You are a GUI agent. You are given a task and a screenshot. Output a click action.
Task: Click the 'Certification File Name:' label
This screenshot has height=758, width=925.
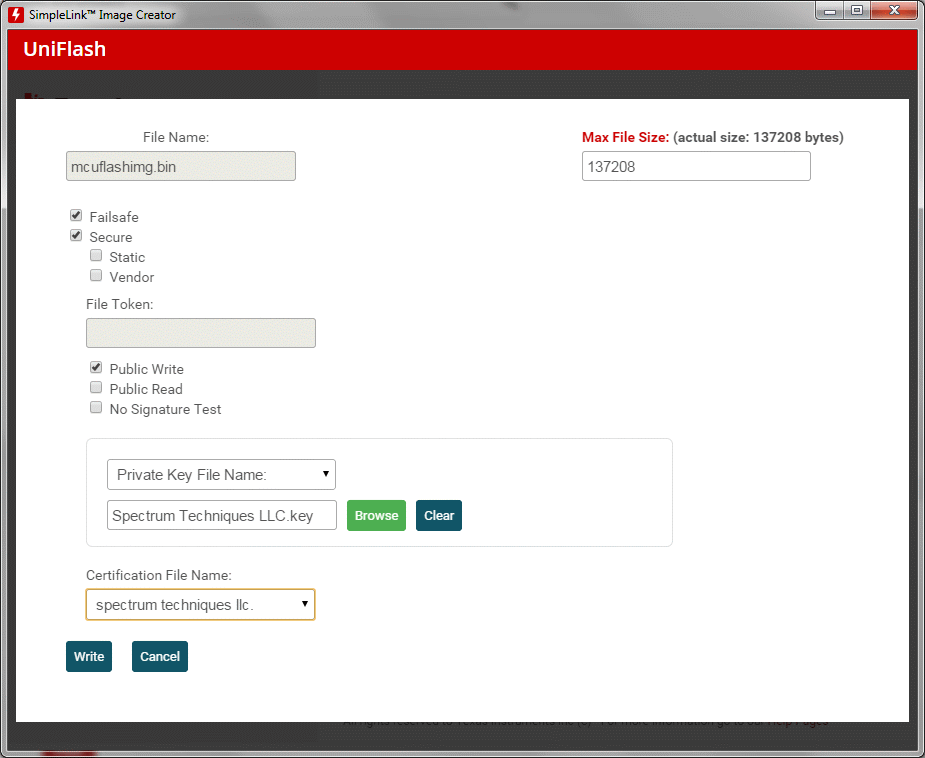159,575
